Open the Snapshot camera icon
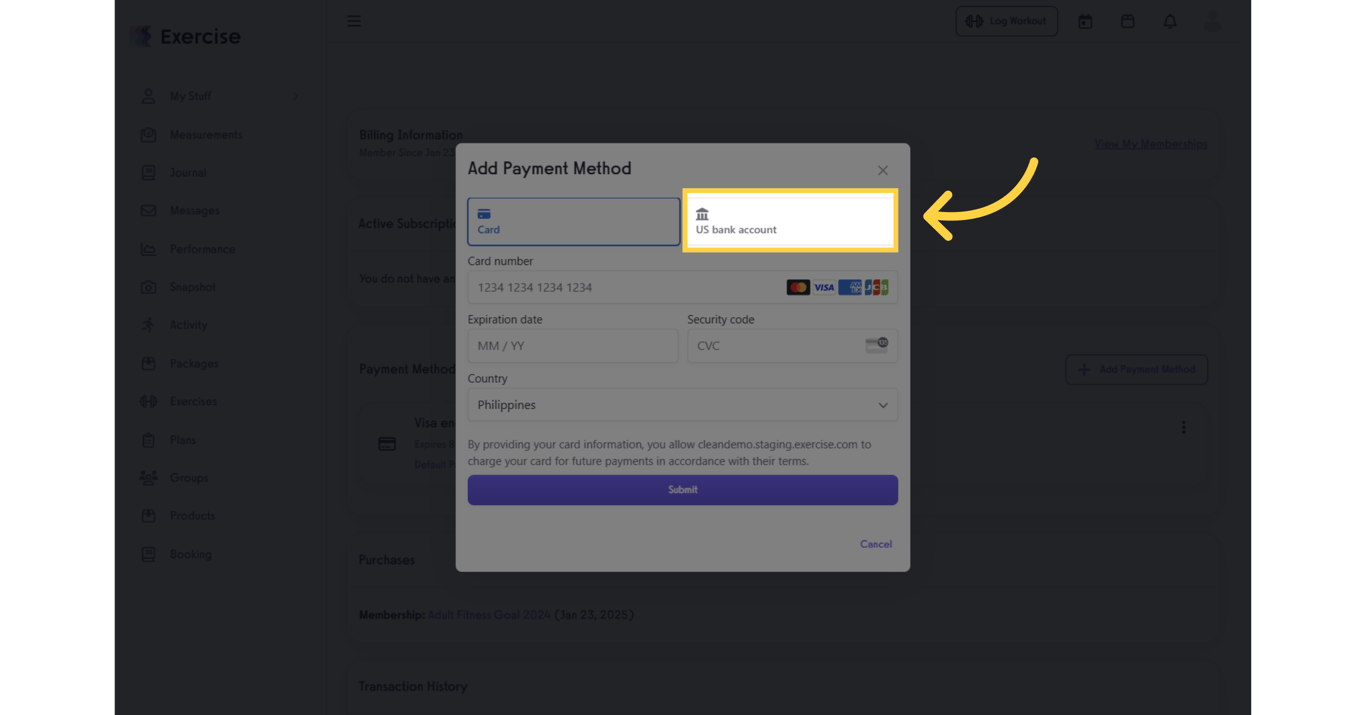This screenshot has width=1366, height=715. pyautogui.click(x=148, y=287)
